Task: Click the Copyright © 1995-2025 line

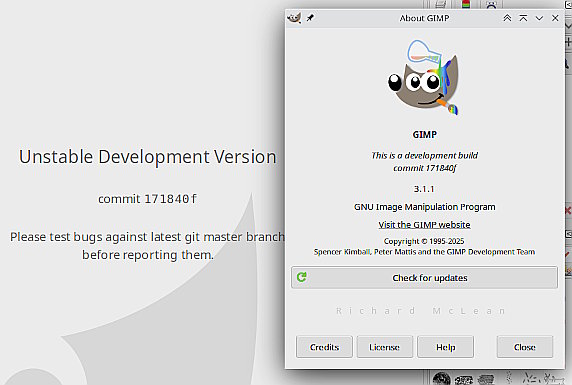Action: click(424, 241)
